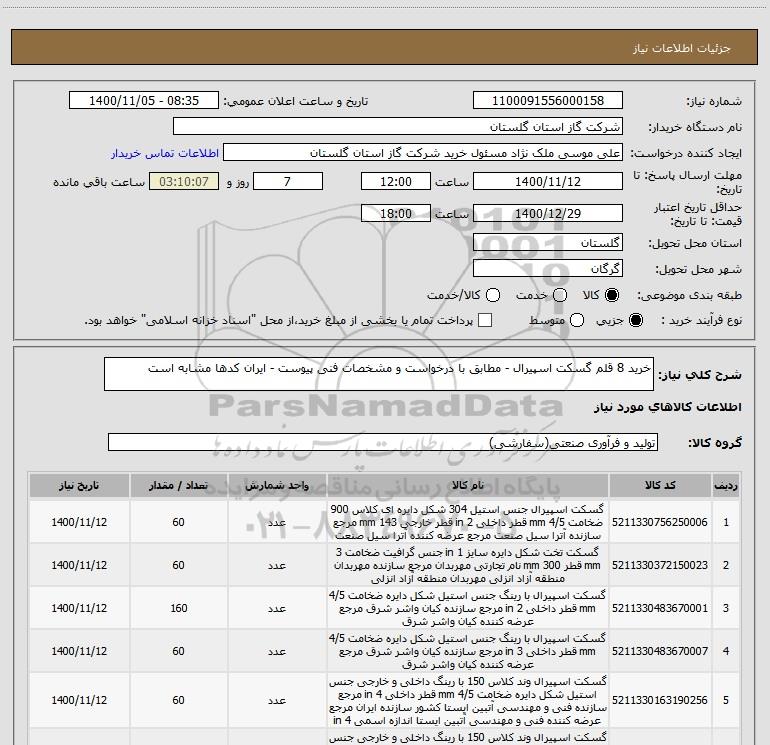Screen dimensions: 770x745
Task: Click the section title اطلاعات کالاهای مورد نیاز
Action: (x=668, y=407)
